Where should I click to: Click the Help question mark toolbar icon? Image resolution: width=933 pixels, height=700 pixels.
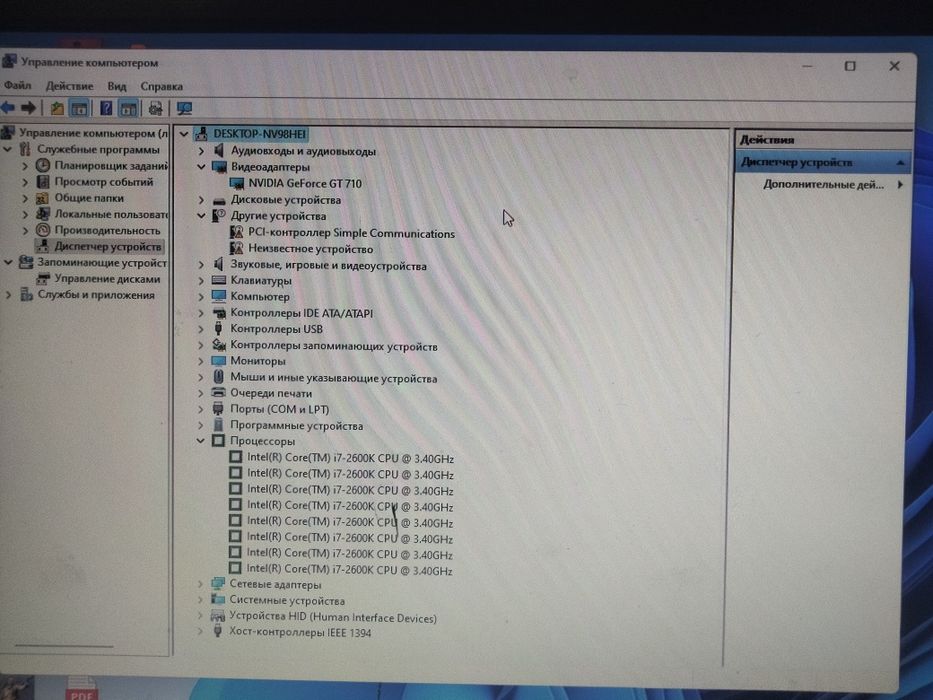pyautogui.click(x=106, y=108)
